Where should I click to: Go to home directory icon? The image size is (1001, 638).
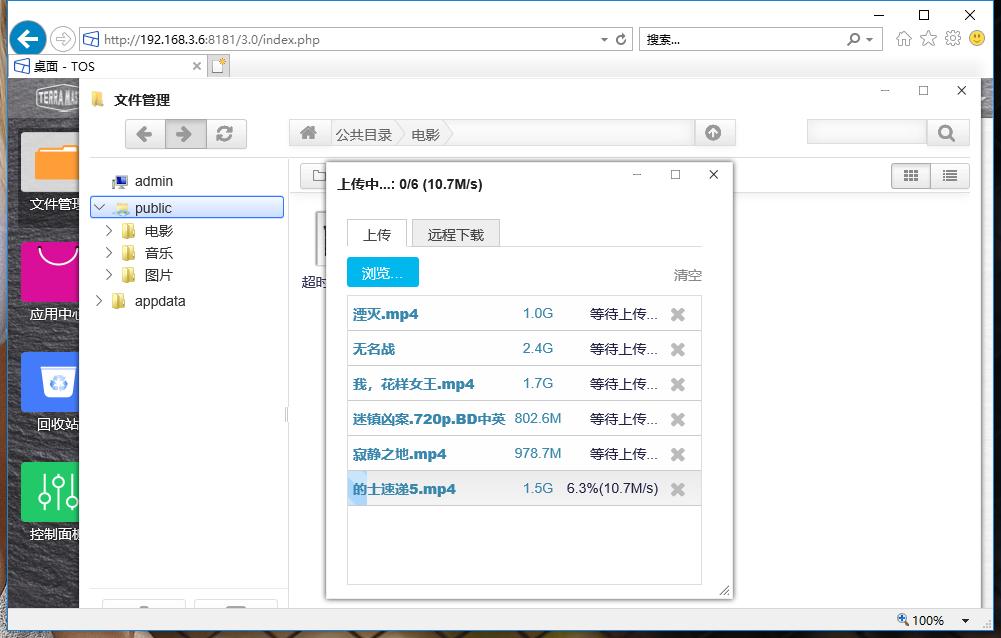tap(309, 133)
